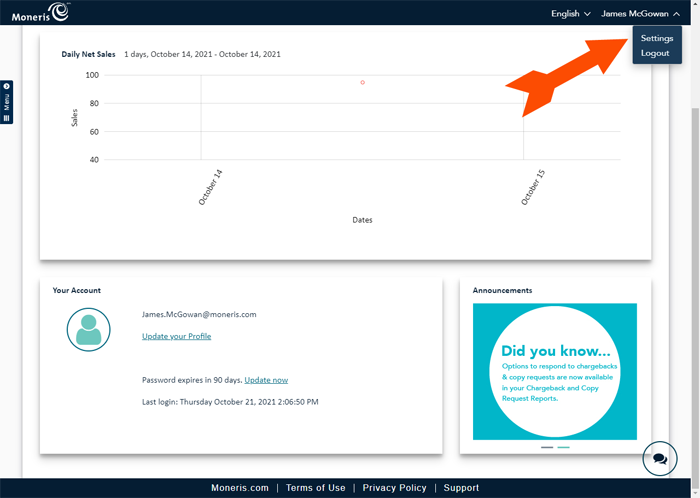
Task: Click the Update your Profile link
Action: pos(176,336)
